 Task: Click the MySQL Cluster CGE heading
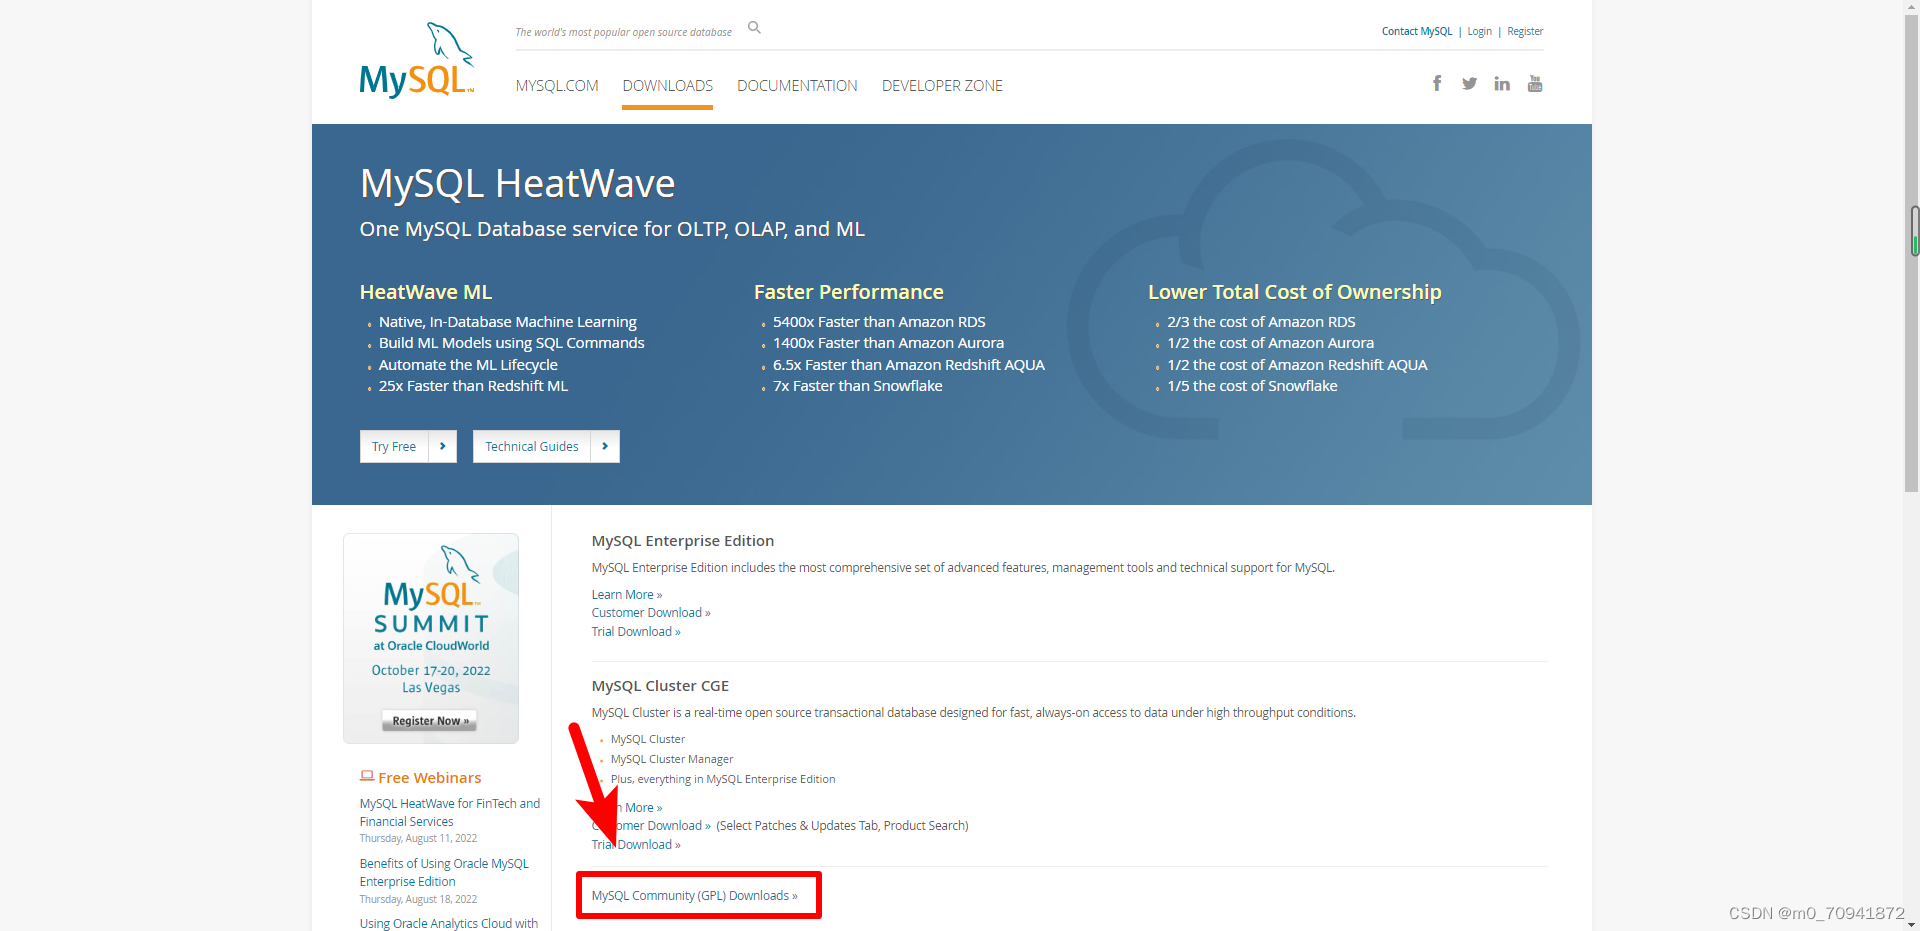[x=660, y=686]
